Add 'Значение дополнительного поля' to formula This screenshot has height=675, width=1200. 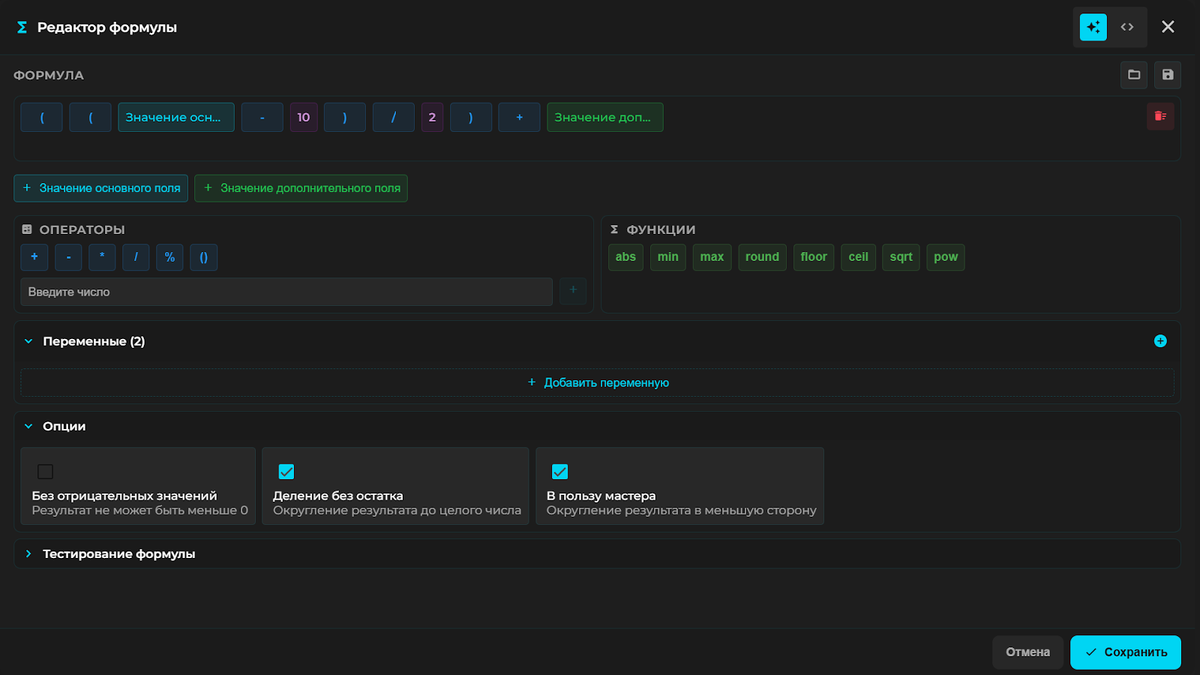click(x=301, y=188)
